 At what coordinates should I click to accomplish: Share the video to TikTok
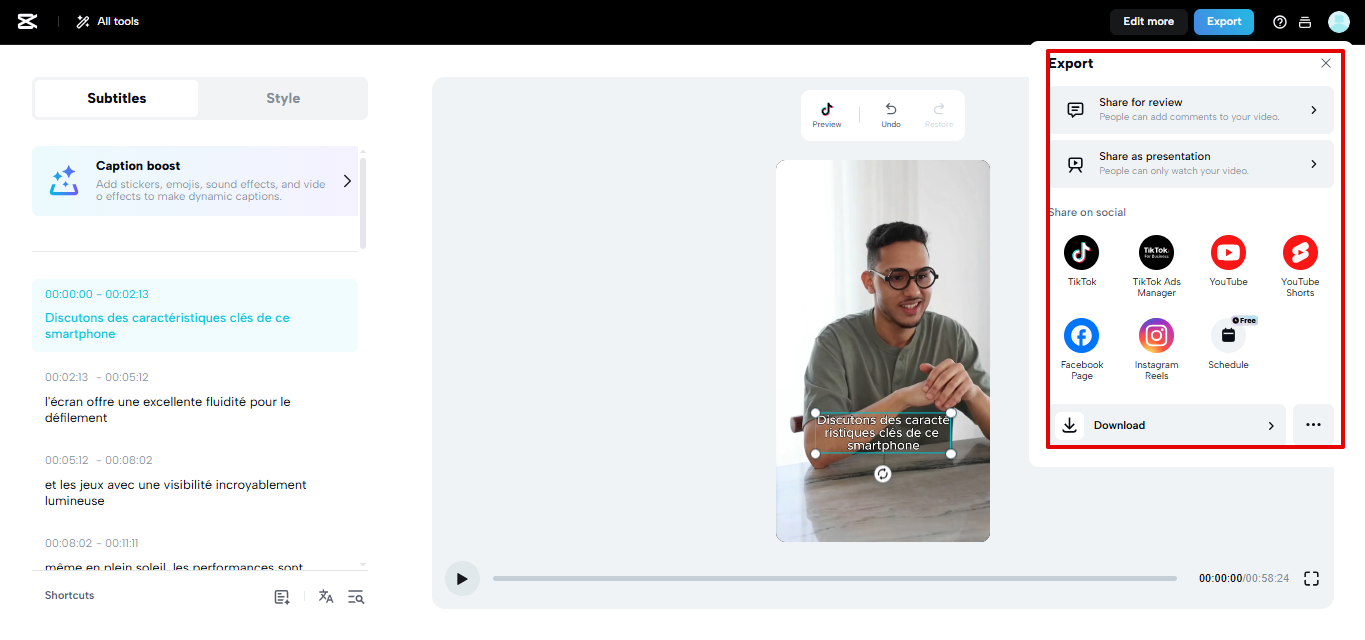pos(1081,253)
